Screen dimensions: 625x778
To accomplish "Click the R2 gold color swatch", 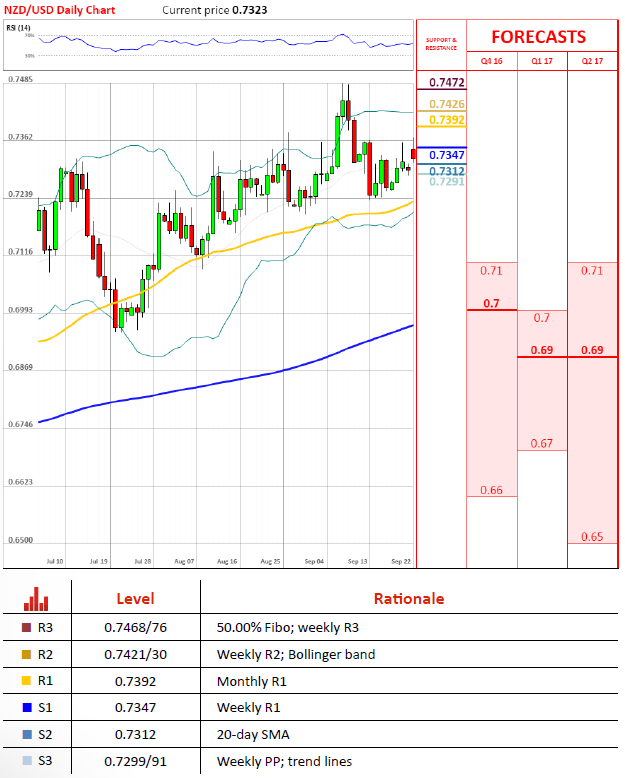I will [x=27, y=654].
